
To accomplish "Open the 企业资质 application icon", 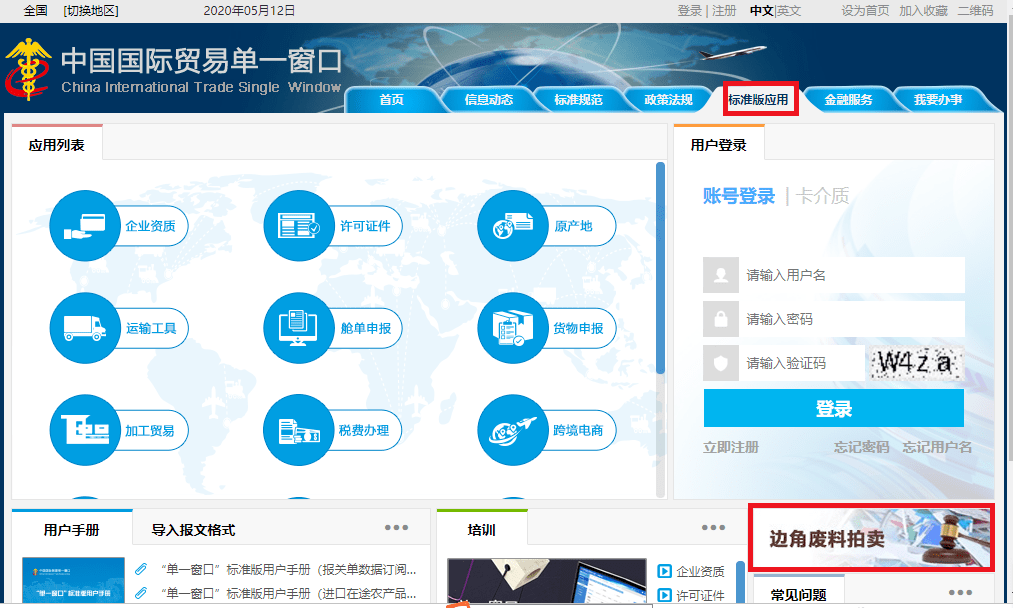I will click(x=85, y=225).
